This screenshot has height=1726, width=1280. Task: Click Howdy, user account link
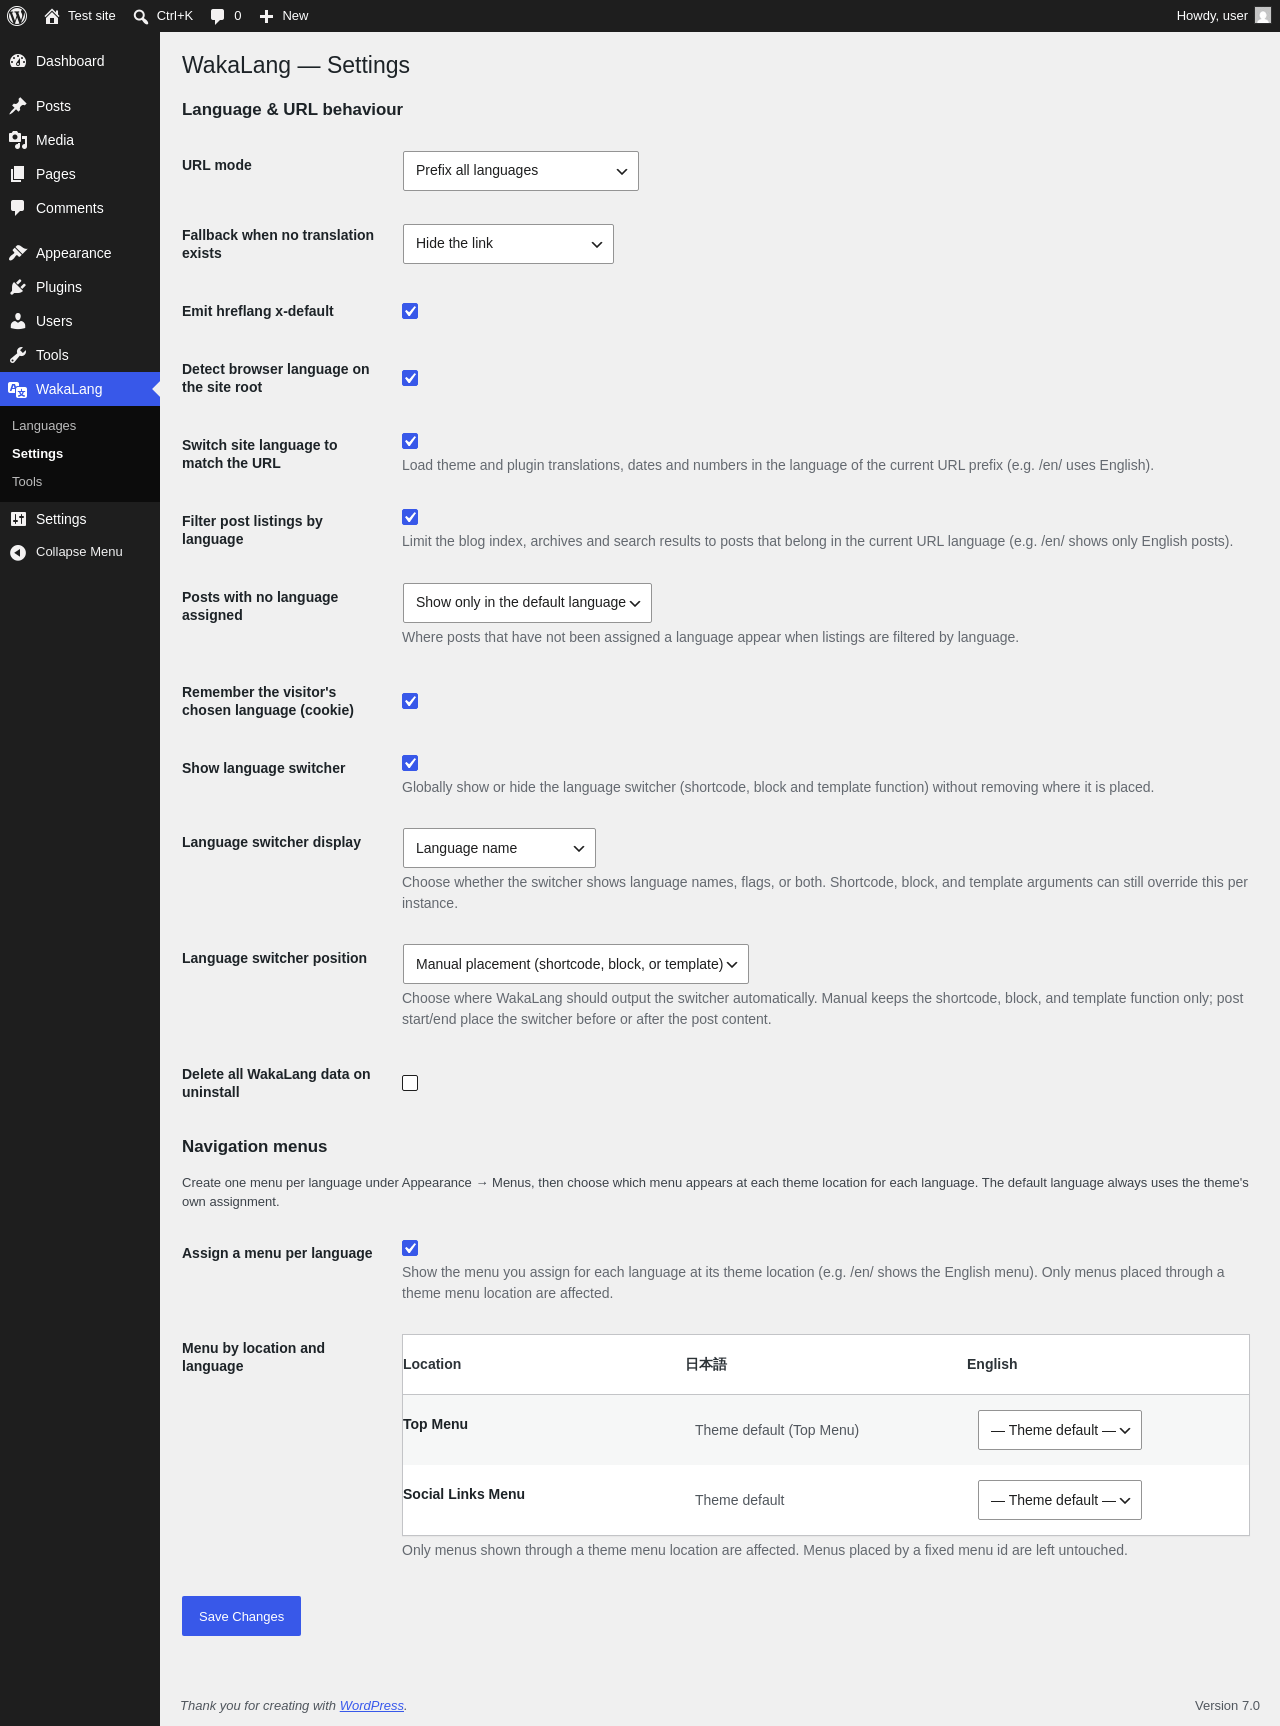click(x=1223, y=16)
